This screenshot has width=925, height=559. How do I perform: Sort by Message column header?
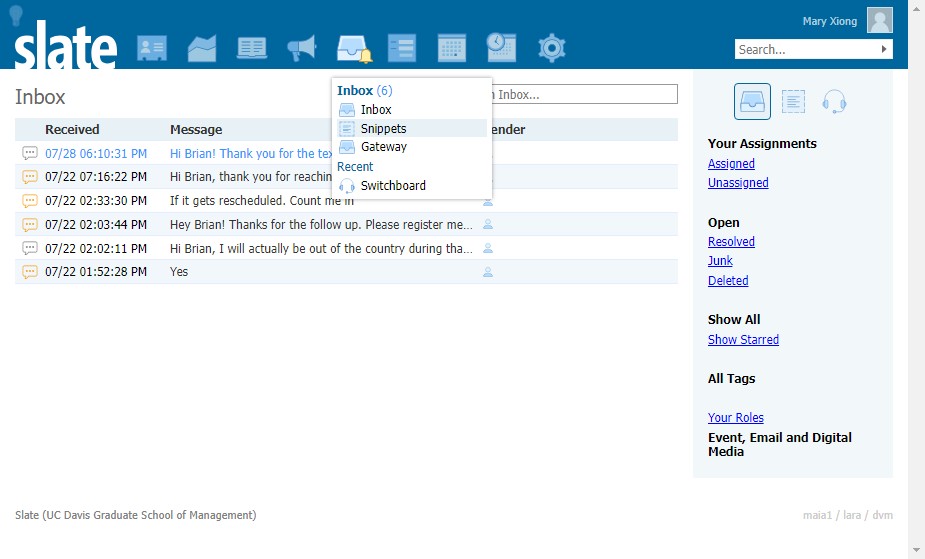196,129
